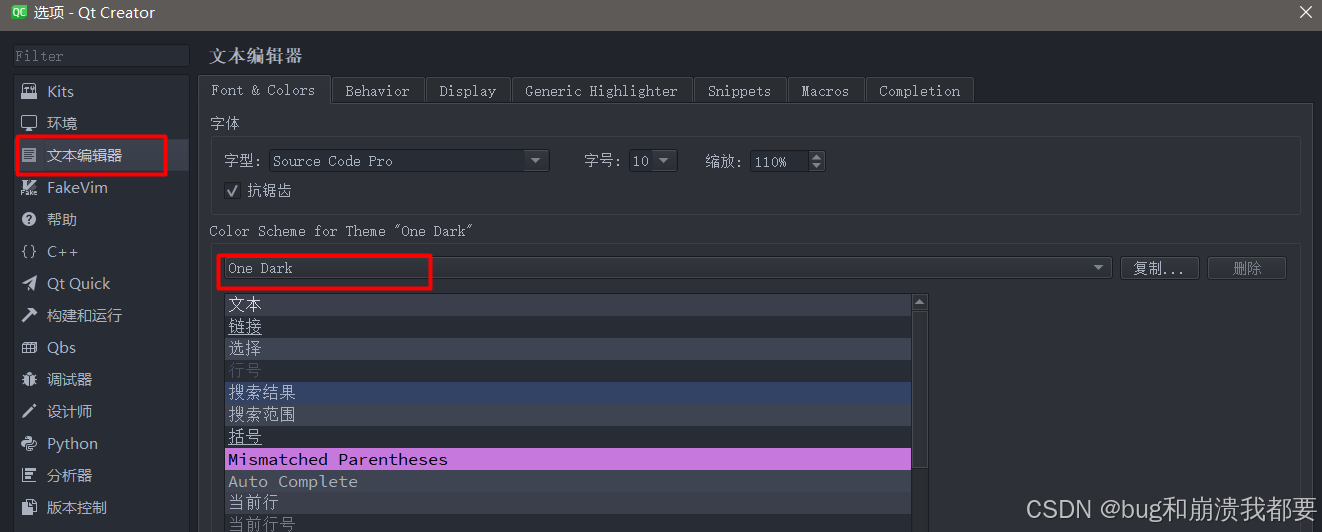Select the 括号 color item
This screenshot has width=1322, height=532.
568,437
